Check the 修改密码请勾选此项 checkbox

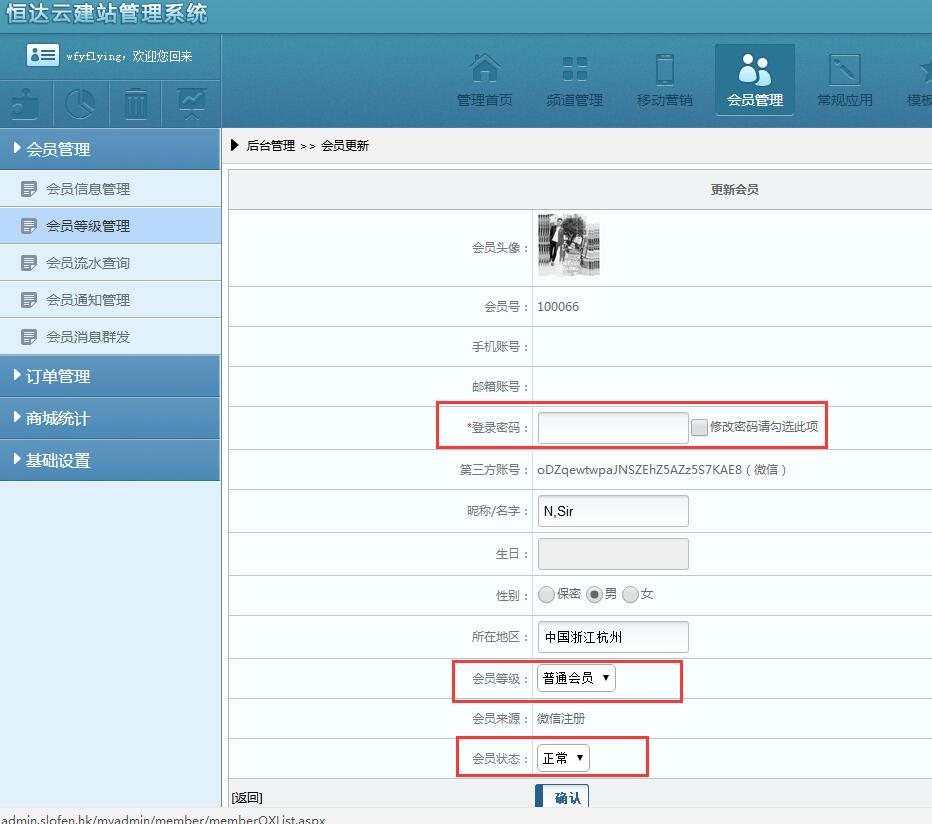click(x=699, y=427)
